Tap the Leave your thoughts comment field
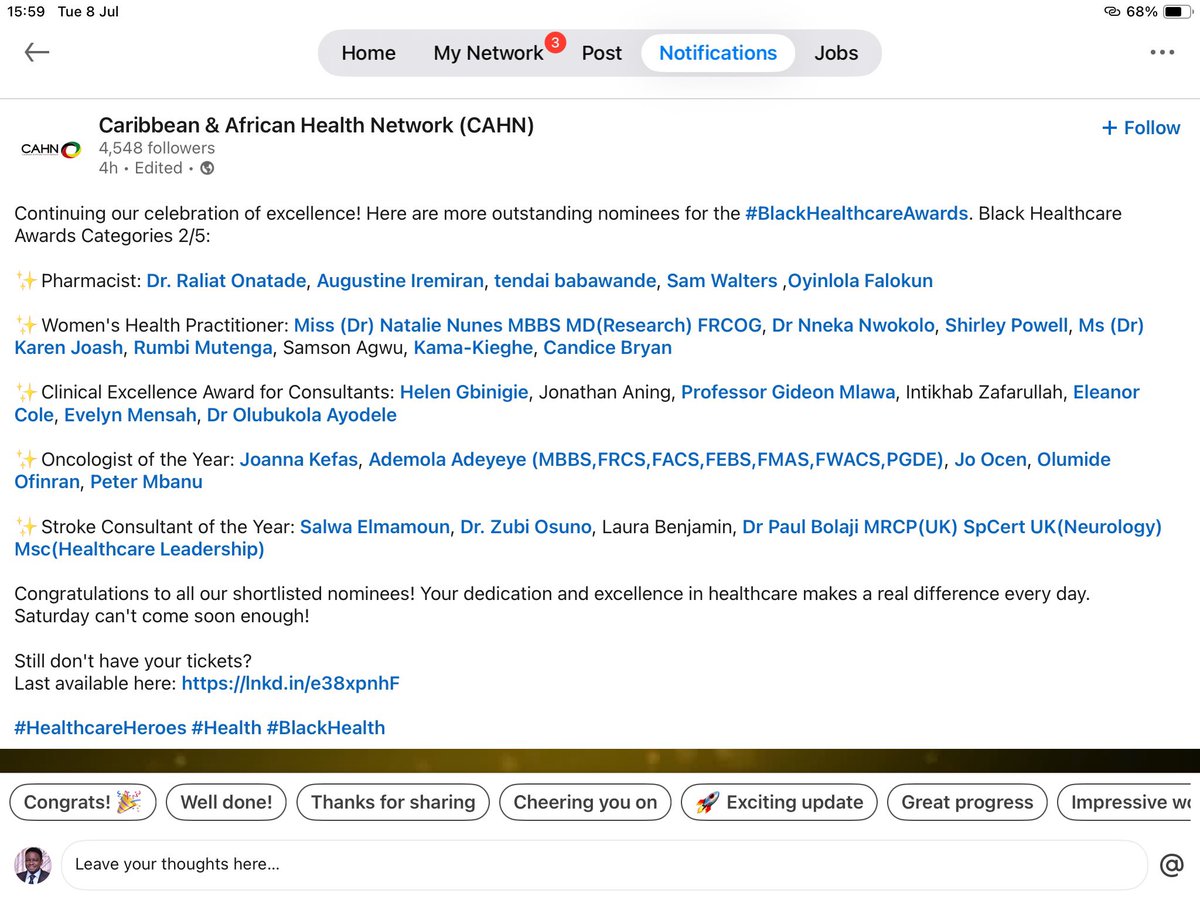Screen dimensions: 1200x900 point(604,865)
